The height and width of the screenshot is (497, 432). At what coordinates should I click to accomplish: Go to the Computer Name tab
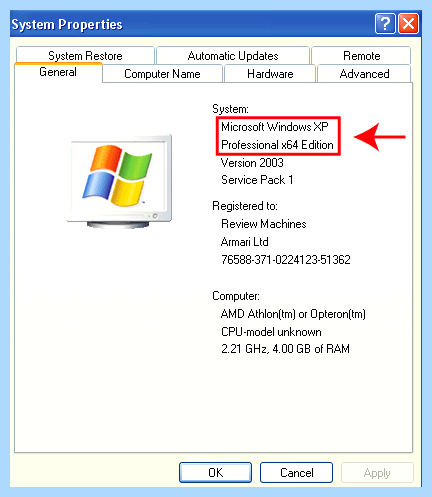[x=162, y=74]
